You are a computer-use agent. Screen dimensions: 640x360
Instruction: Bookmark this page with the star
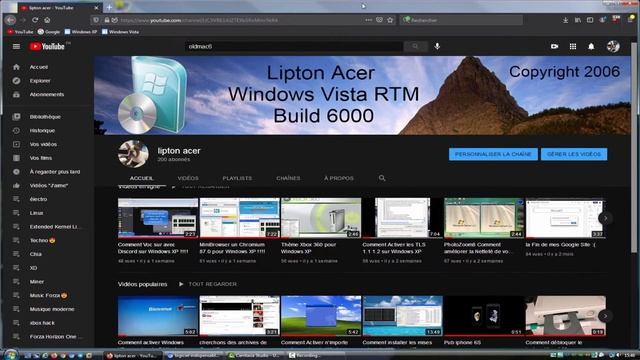(390, 20)
